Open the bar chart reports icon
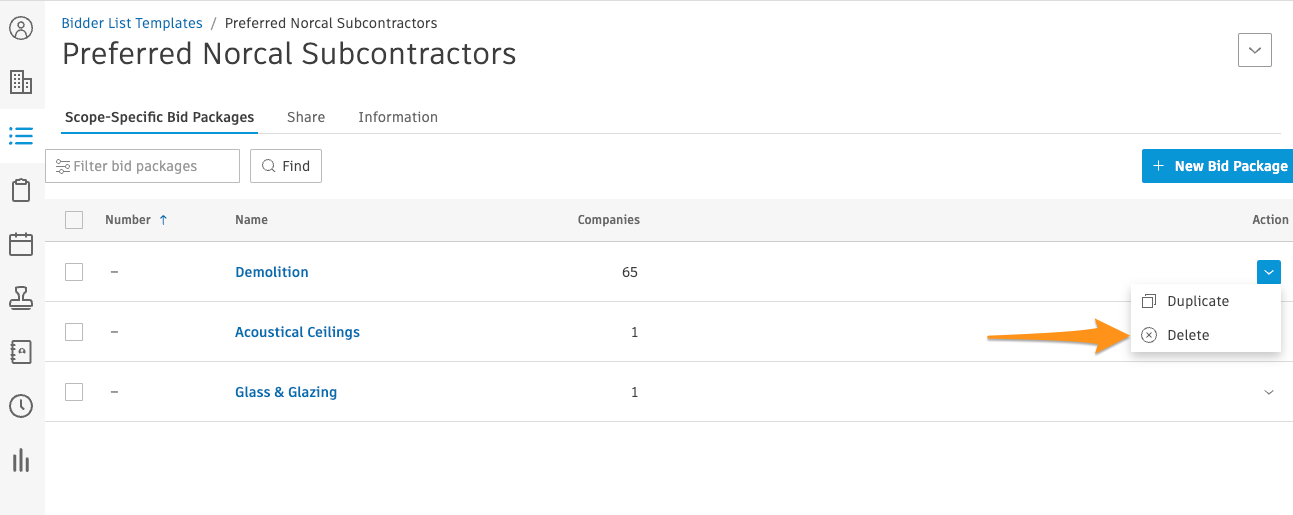1293x515 pixels. [21, 460]
